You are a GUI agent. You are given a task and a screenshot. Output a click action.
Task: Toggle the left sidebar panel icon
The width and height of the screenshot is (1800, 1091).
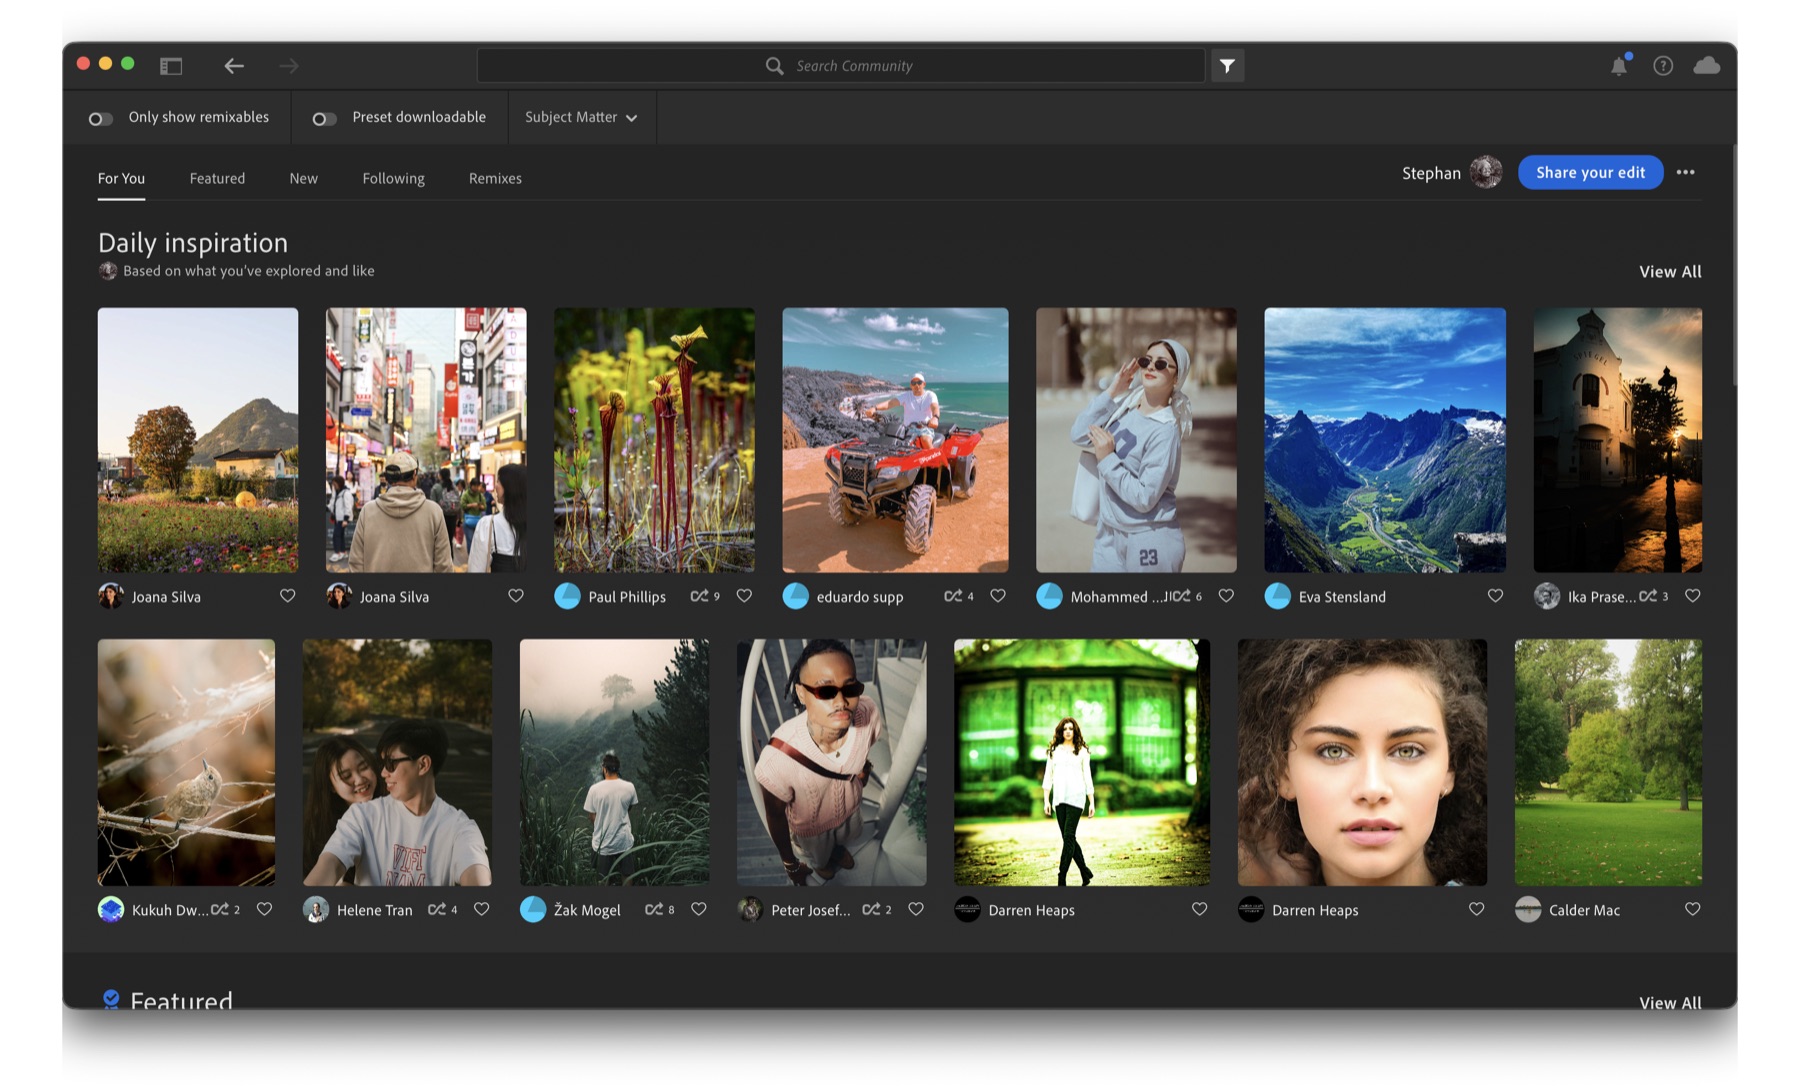171,66
